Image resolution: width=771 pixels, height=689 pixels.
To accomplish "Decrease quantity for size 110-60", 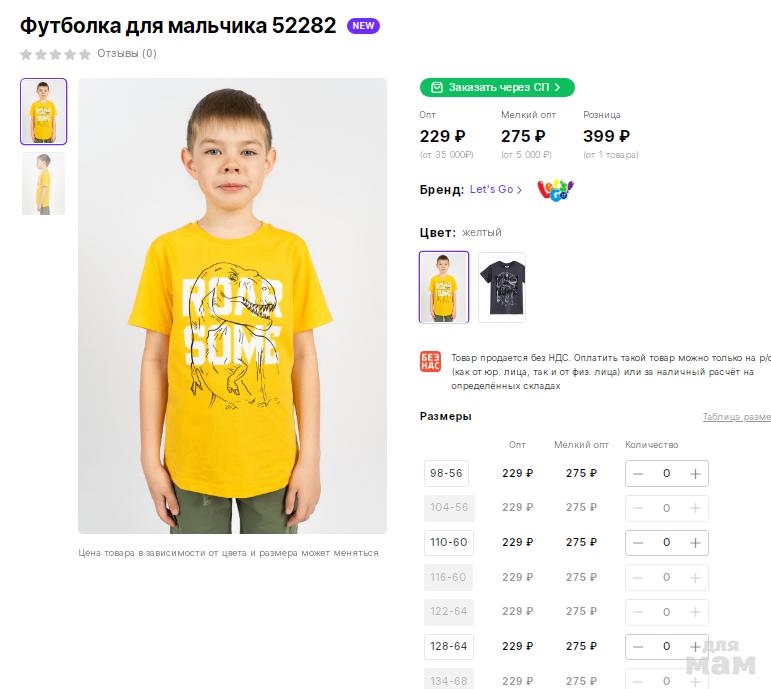I will 638,543.
